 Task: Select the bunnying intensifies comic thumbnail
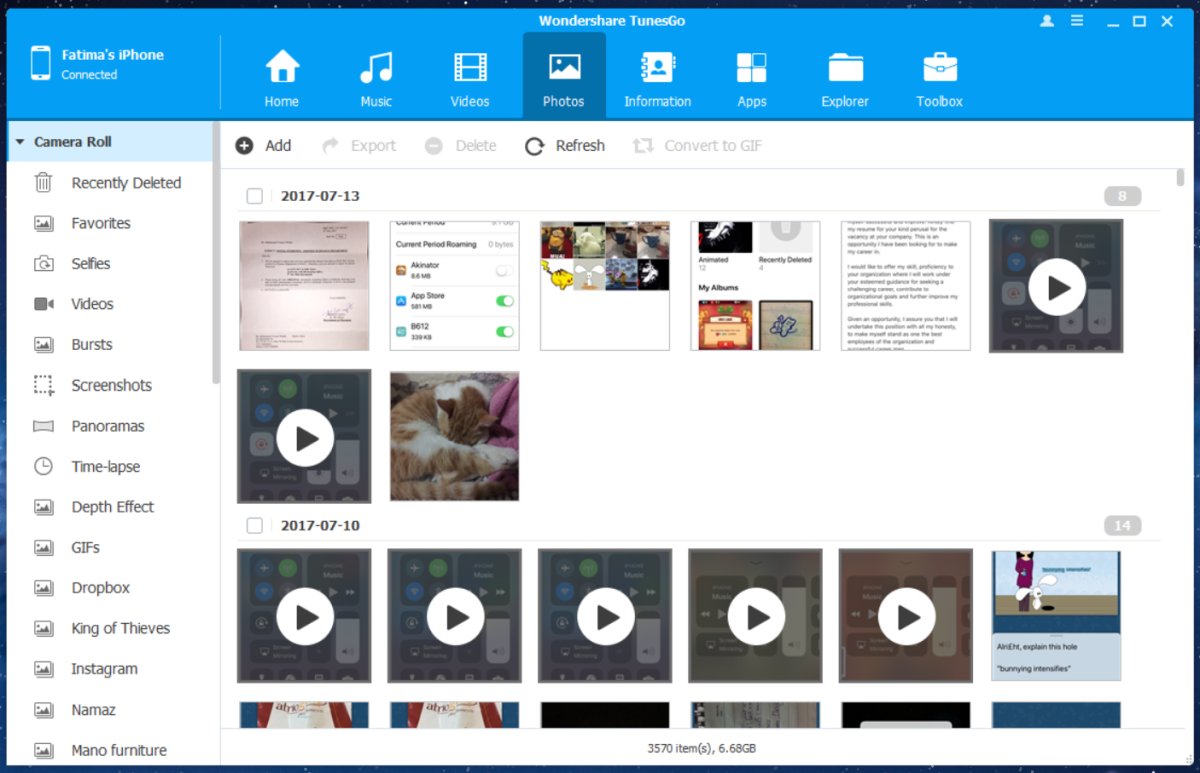click(x=1056, y=616)
